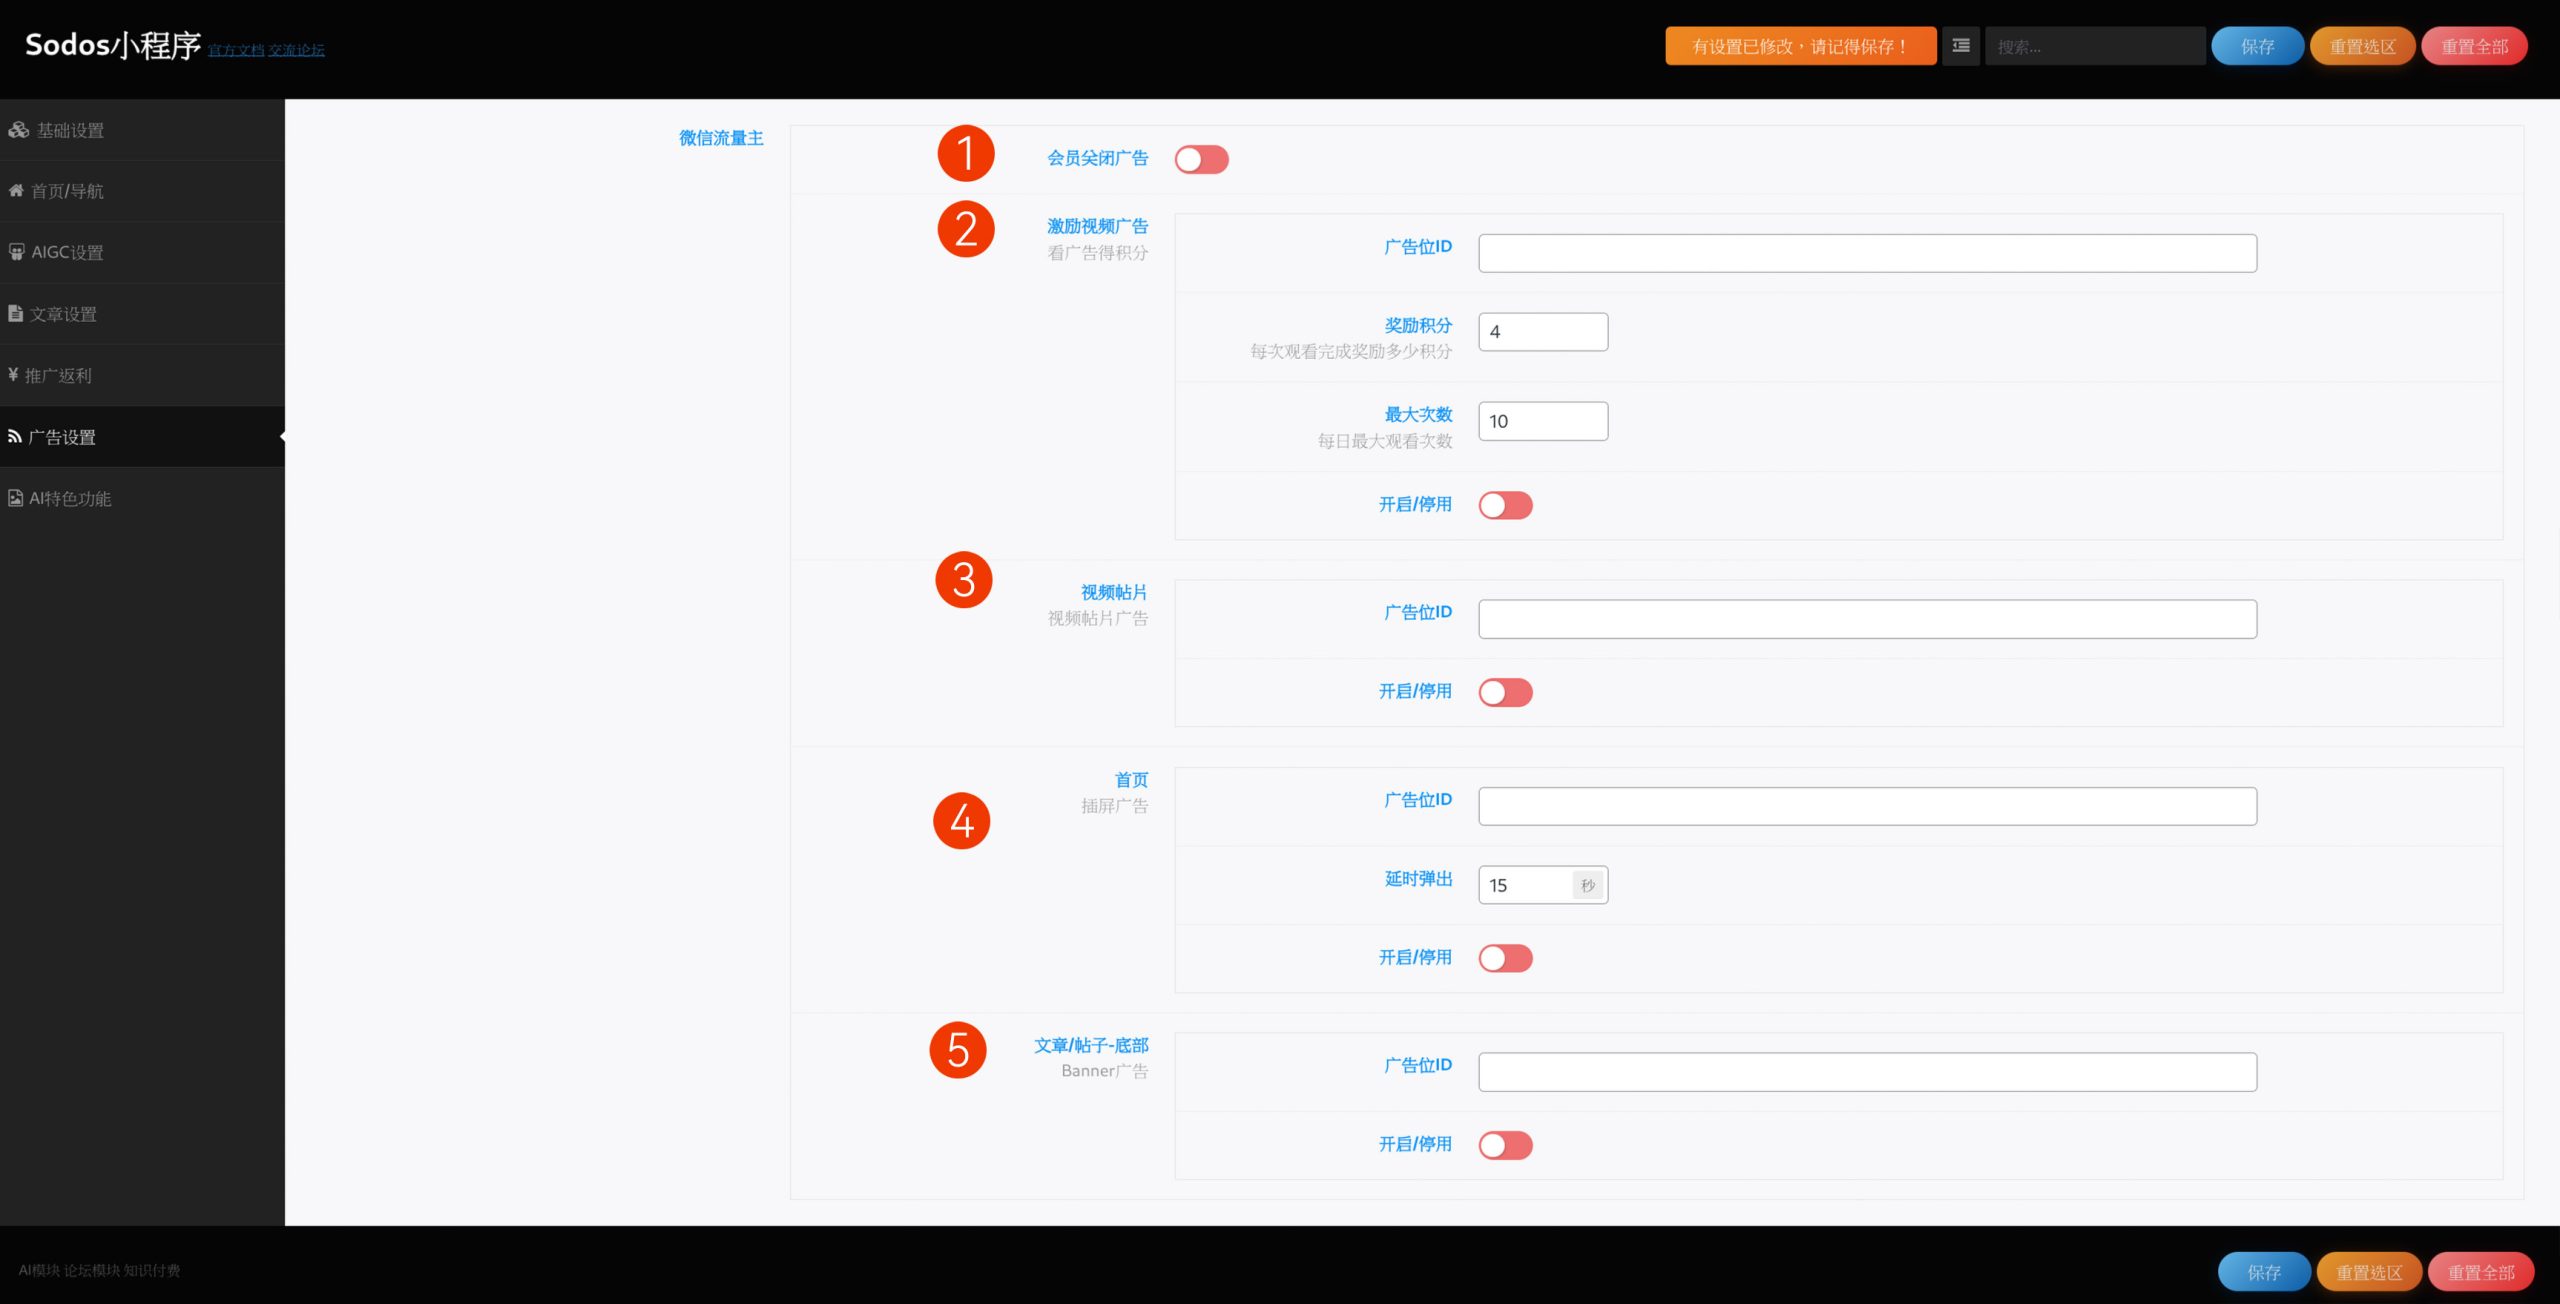
Task: Click the document icon beside 文章设置
Action: (15, 313)
